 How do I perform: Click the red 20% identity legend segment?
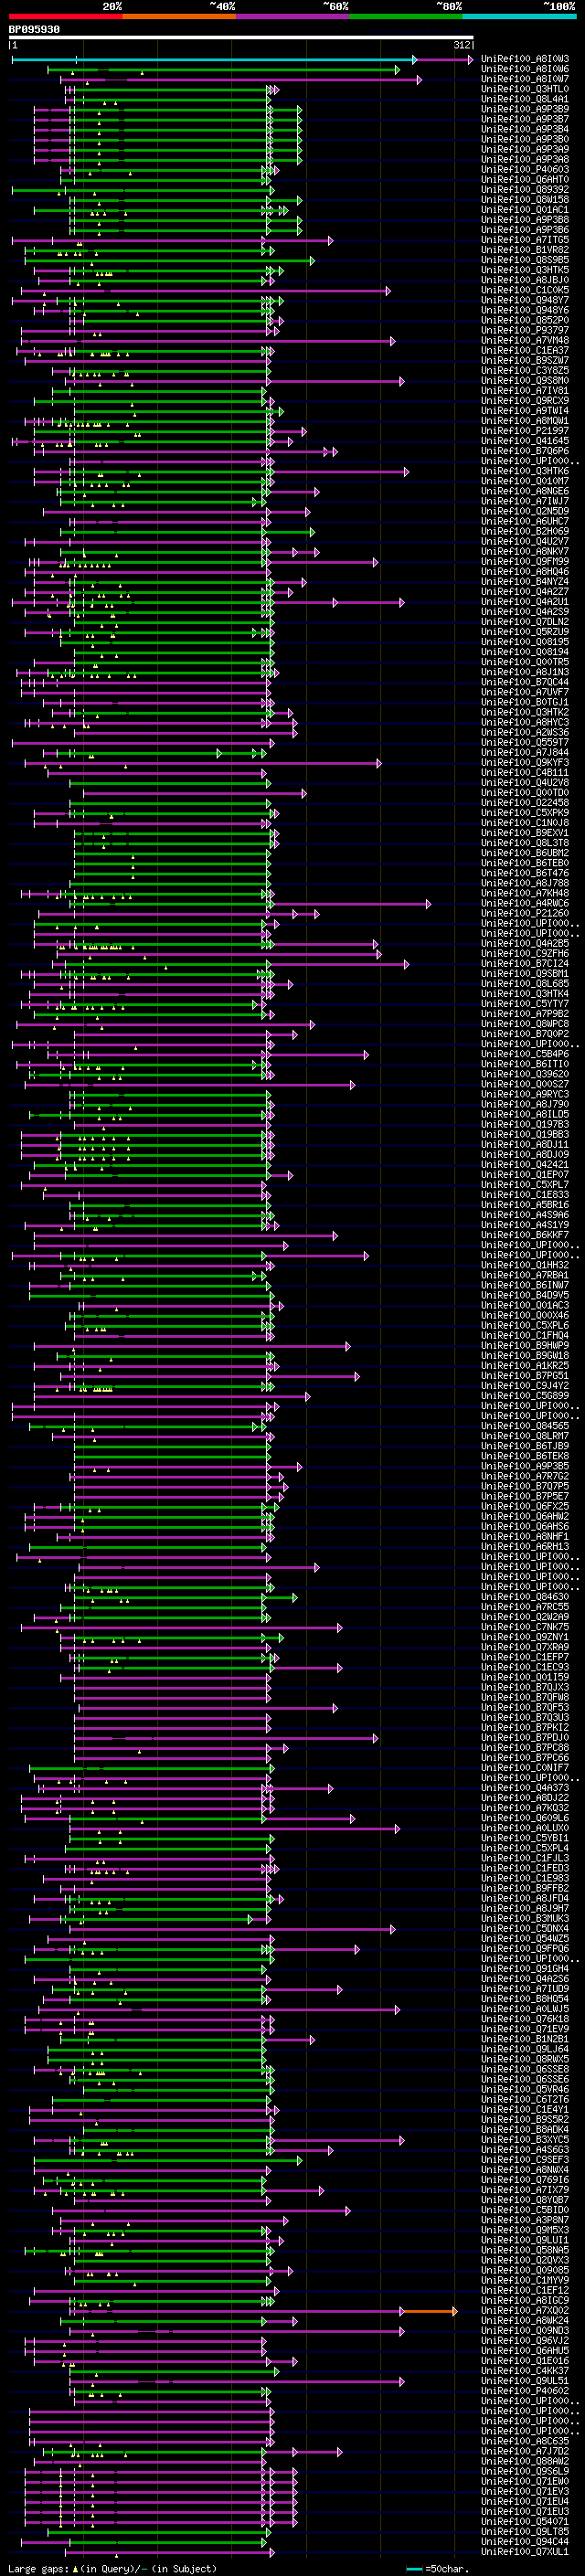[65, 16]
